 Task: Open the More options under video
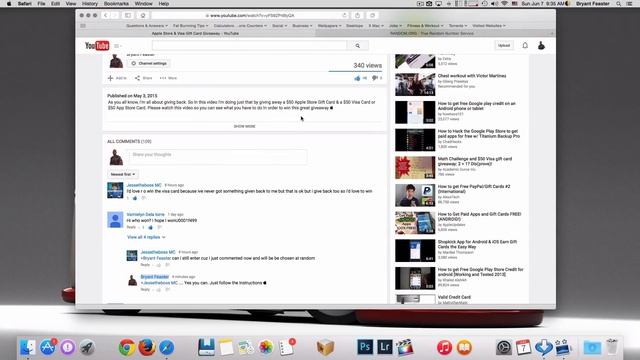coord(168,78)
